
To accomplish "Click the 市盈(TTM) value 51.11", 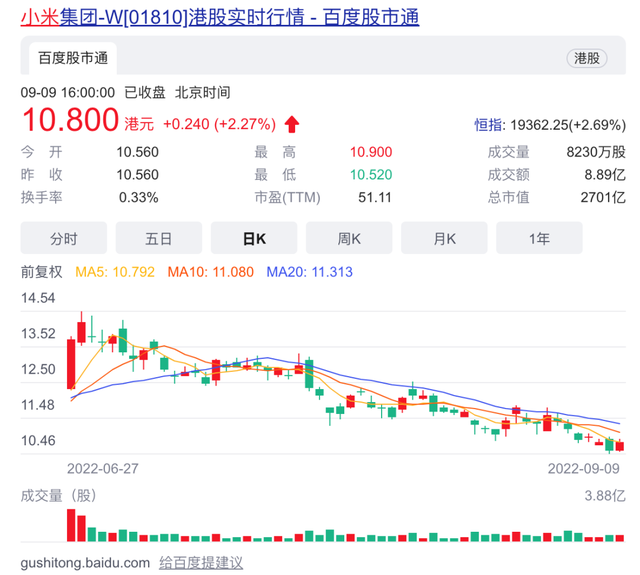I will point(375,198).
